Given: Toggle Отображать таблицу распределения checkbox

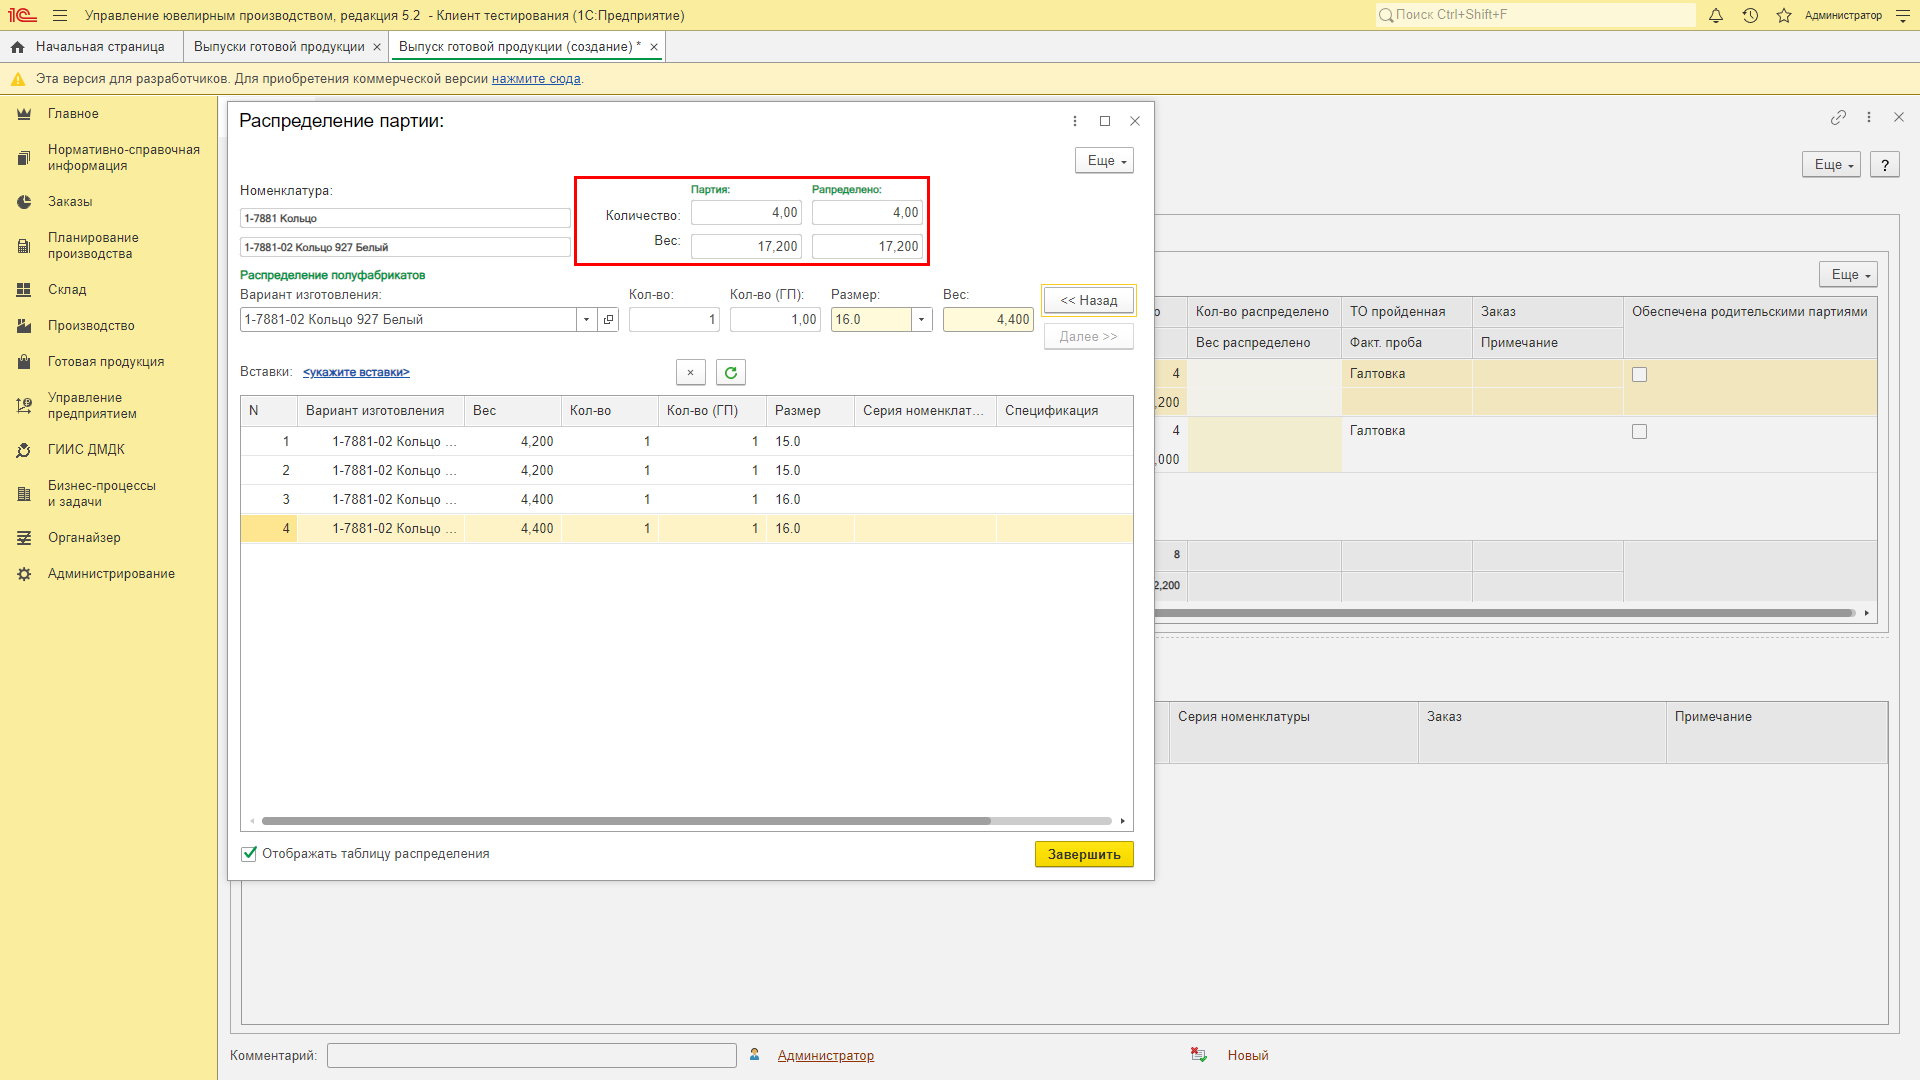Looking at the screenshot, I should coord(249,854).
